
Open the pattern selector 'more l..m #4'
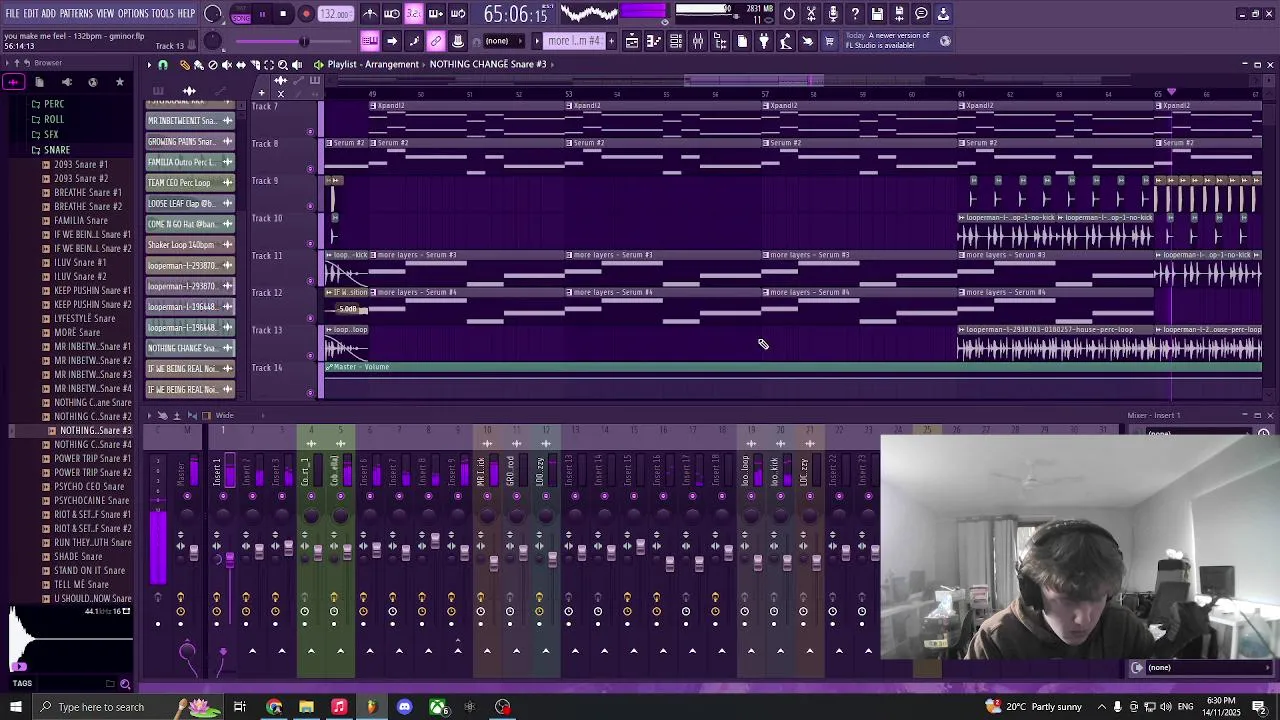[x=573, y=41]
